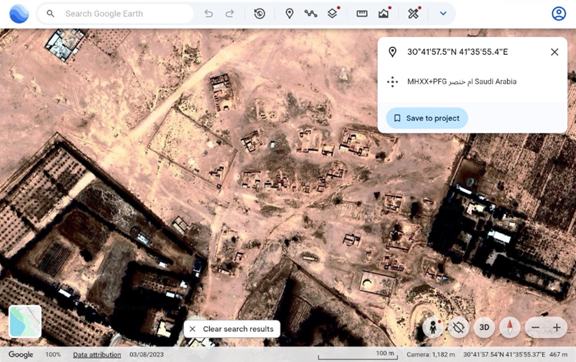Close the location info card
576x362 pixels.
point(554,52)
